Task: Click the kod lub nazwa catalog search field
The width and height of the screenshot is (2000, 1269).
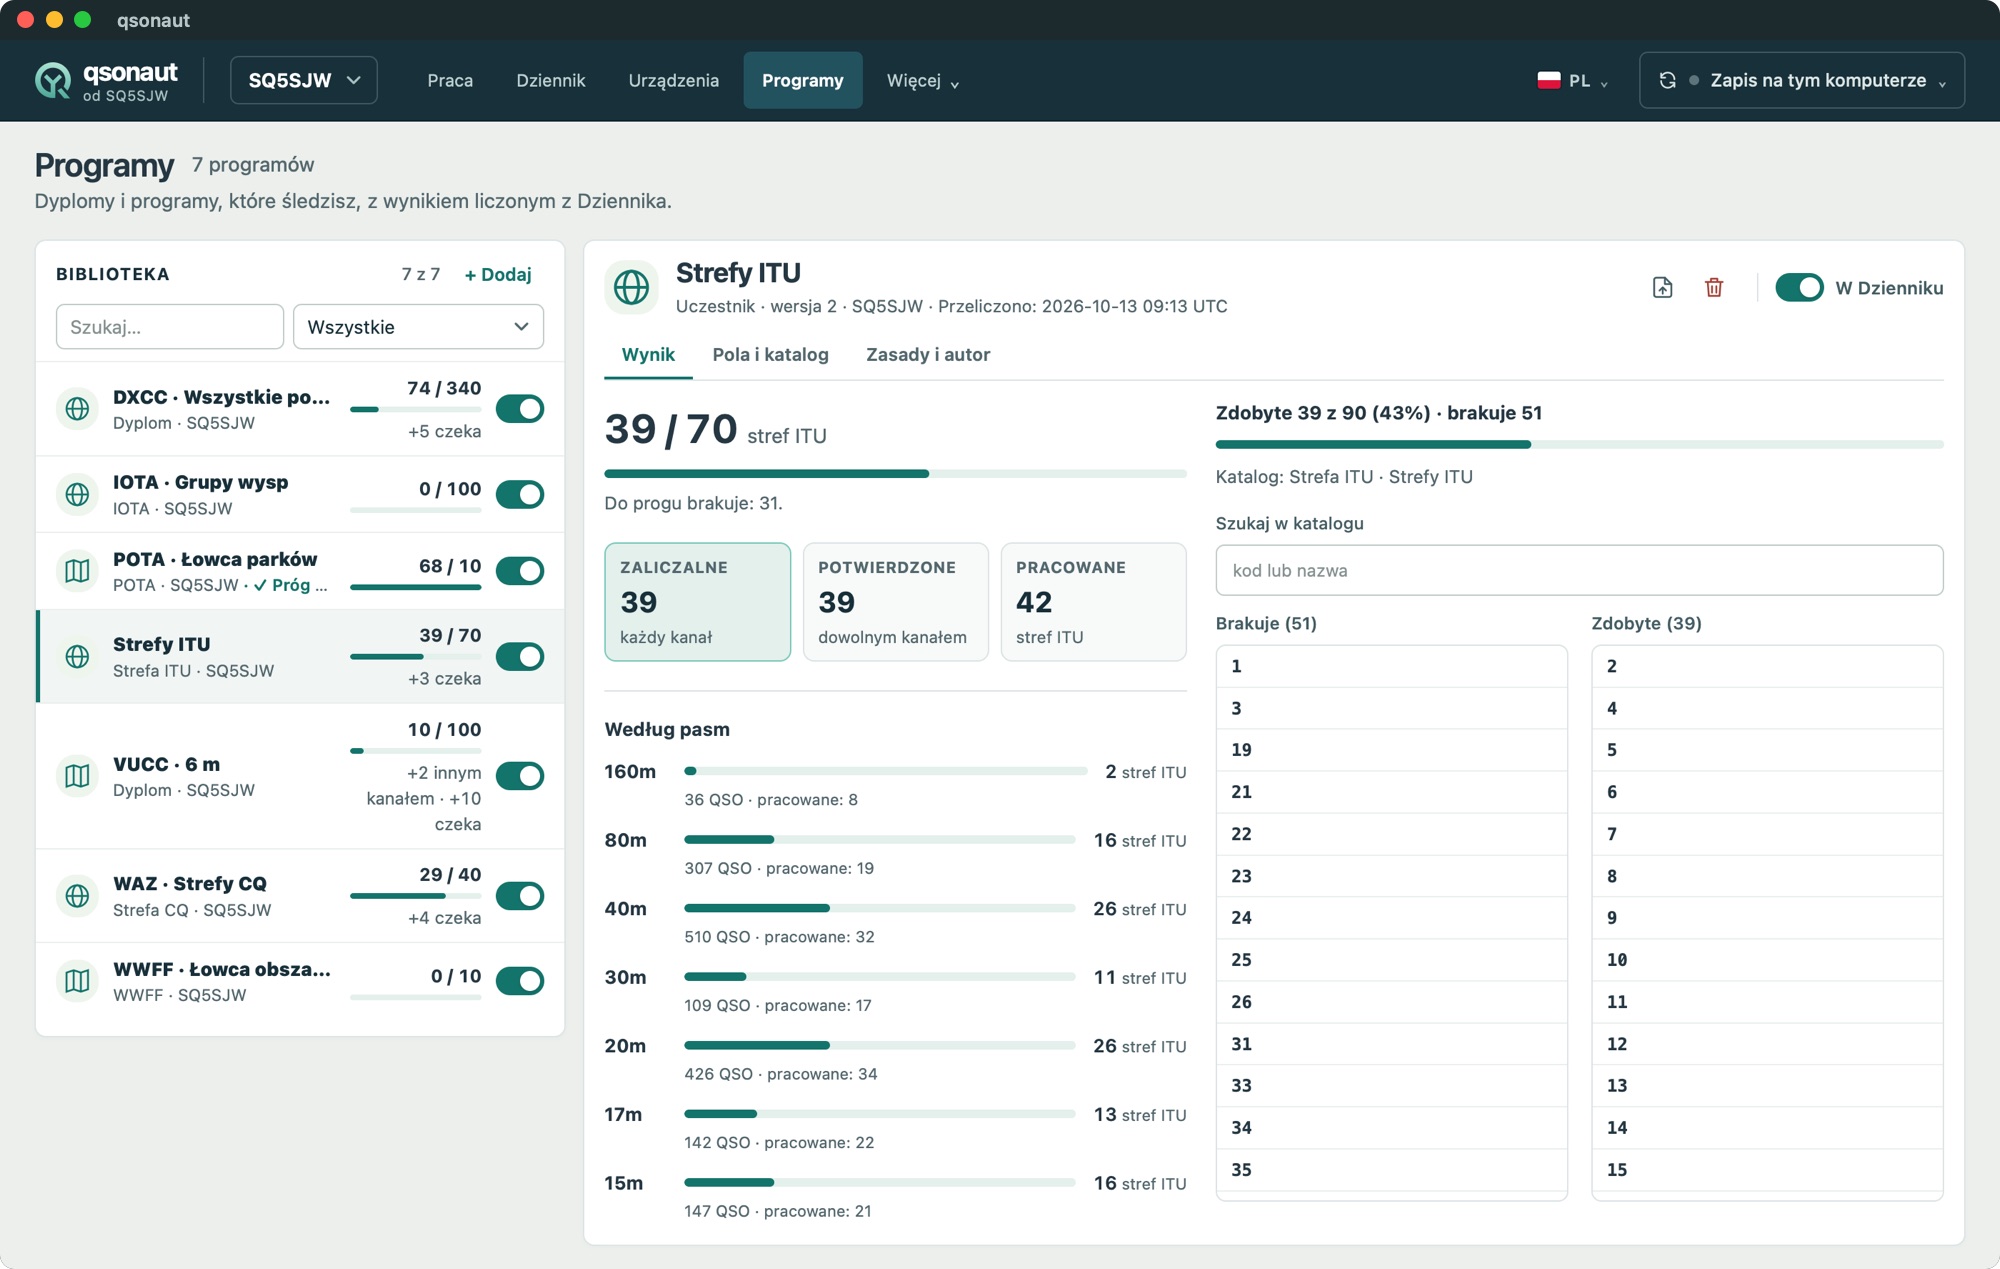Action: [x=1579, y=570]
